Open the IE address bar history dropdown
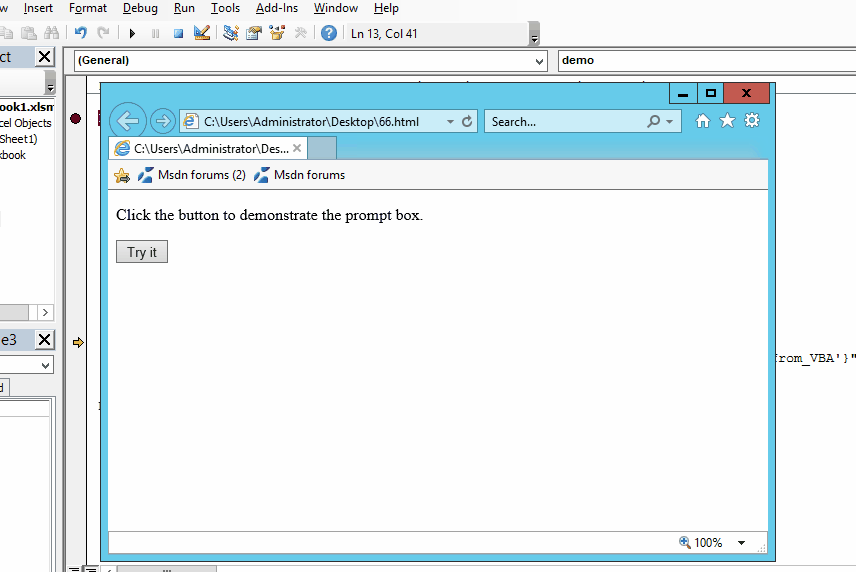 [450, 122]
